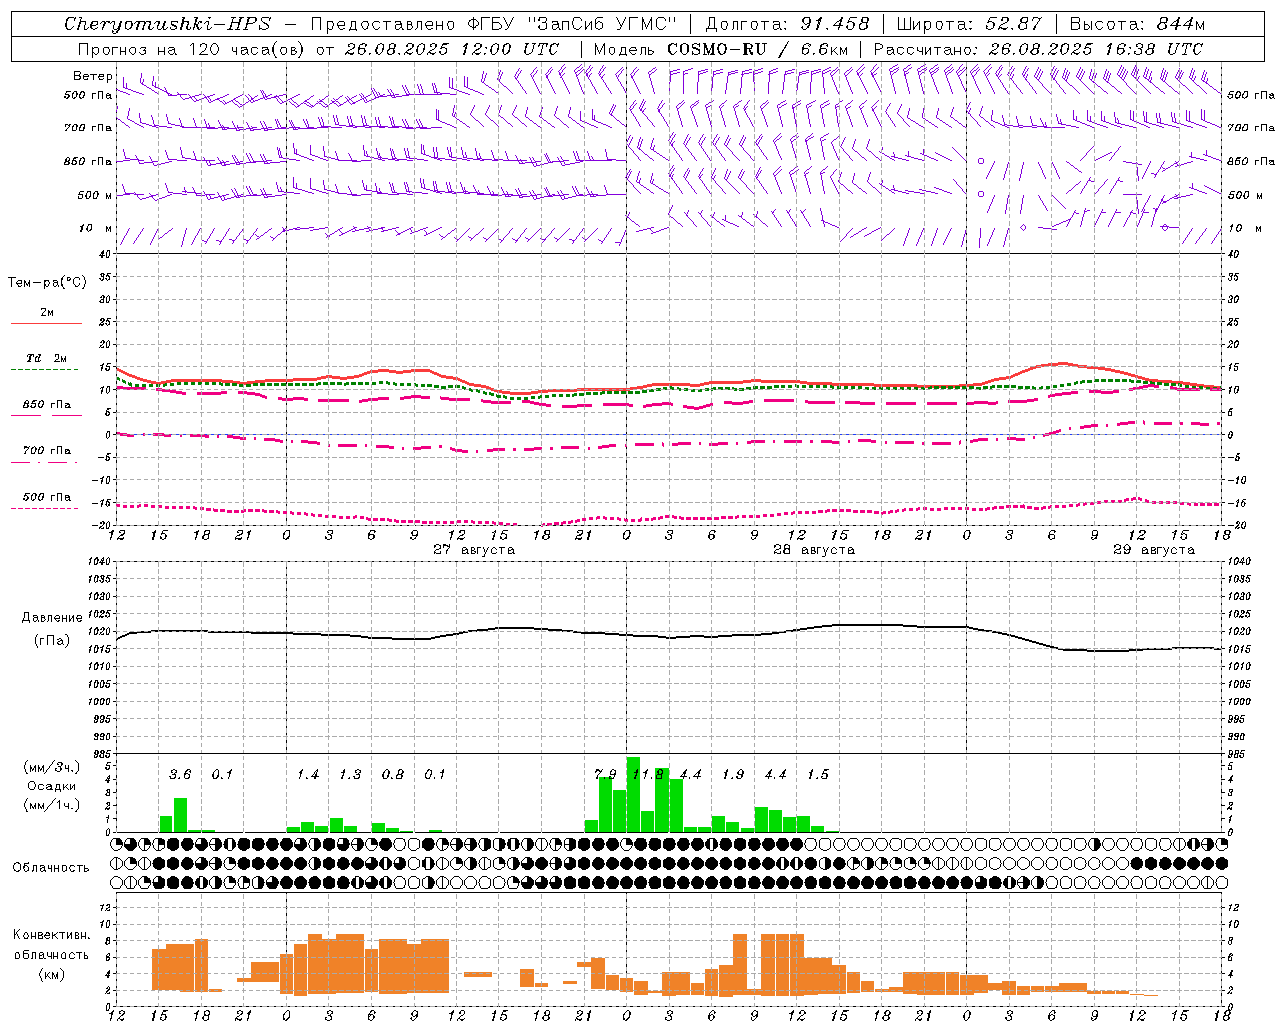Viewport: 1280px width, 1024px height.
Task: Click the 3.6 precipitation total
Action: 180,775
